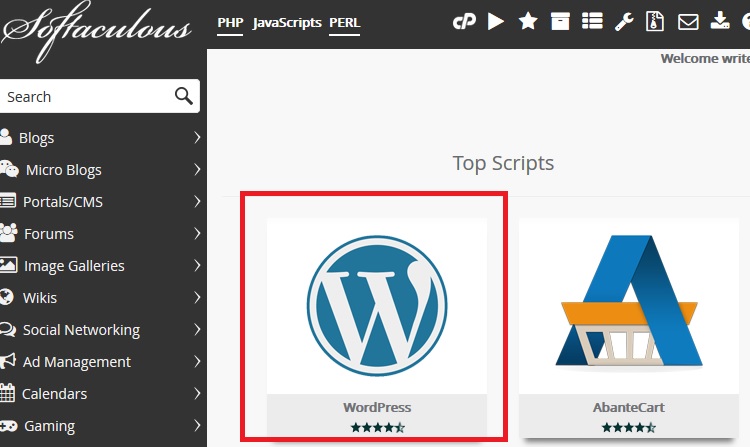
Task: Select the AbanteCart logo thumbnail
Action: [629, 306]
